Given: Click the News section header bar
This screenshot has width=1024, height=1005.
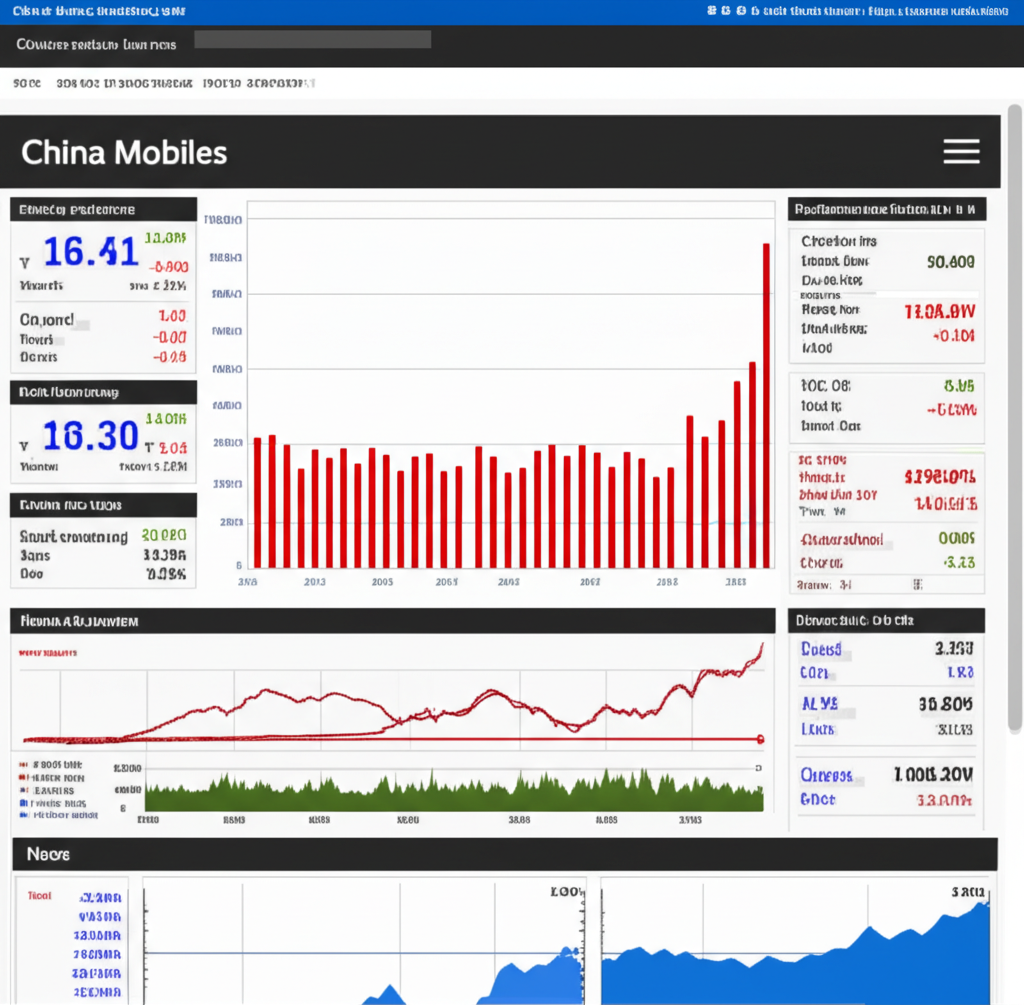Looking at the screenshot, I should pos(505,854).
